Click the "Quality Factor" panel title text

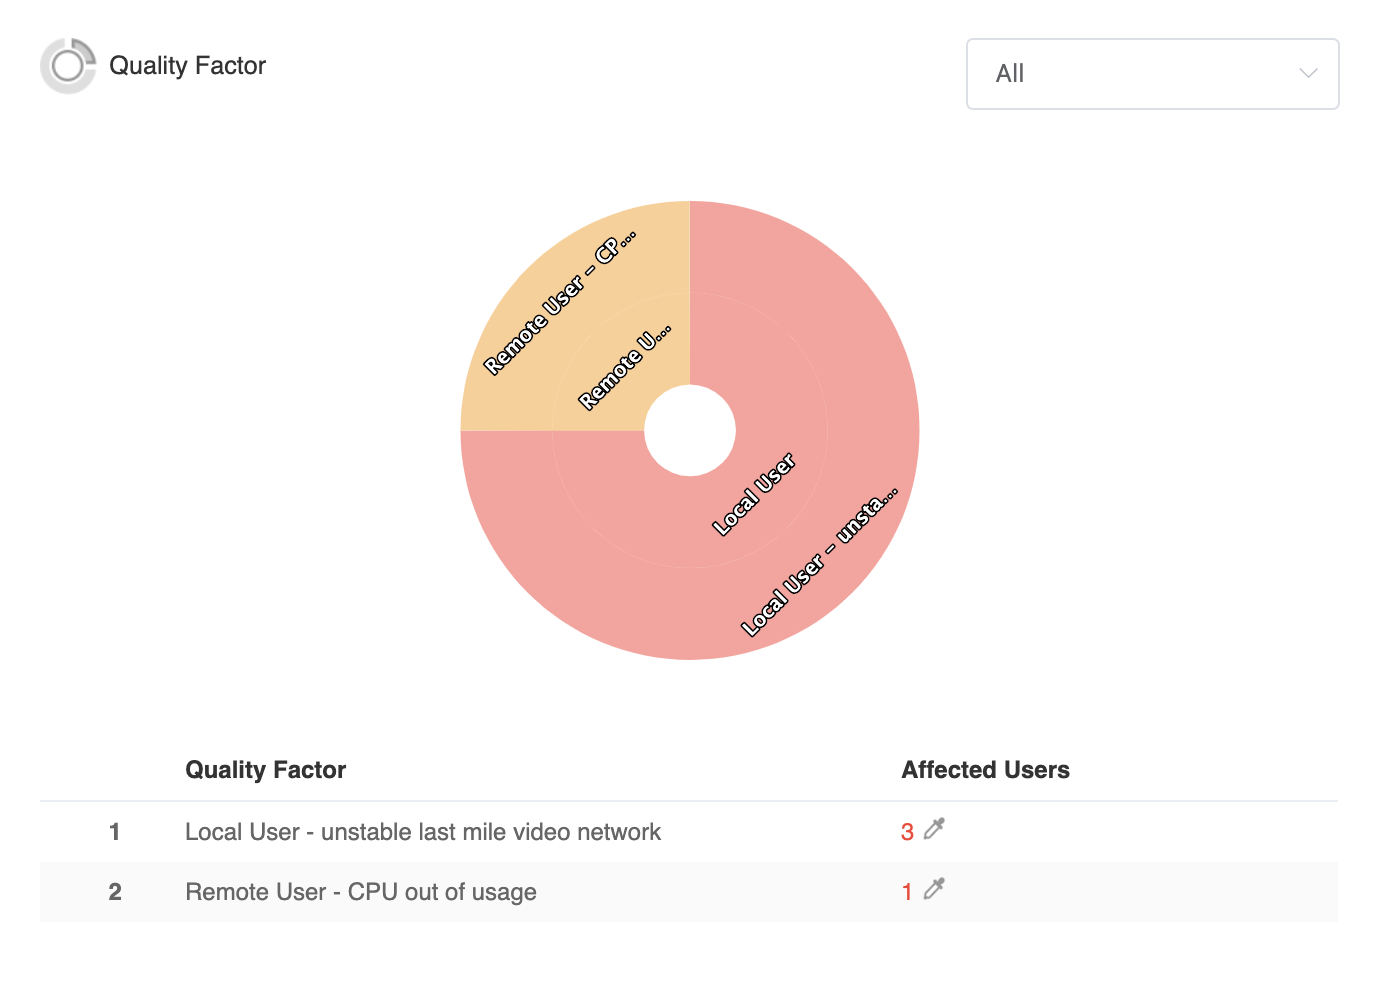click(x=187, y=66)
